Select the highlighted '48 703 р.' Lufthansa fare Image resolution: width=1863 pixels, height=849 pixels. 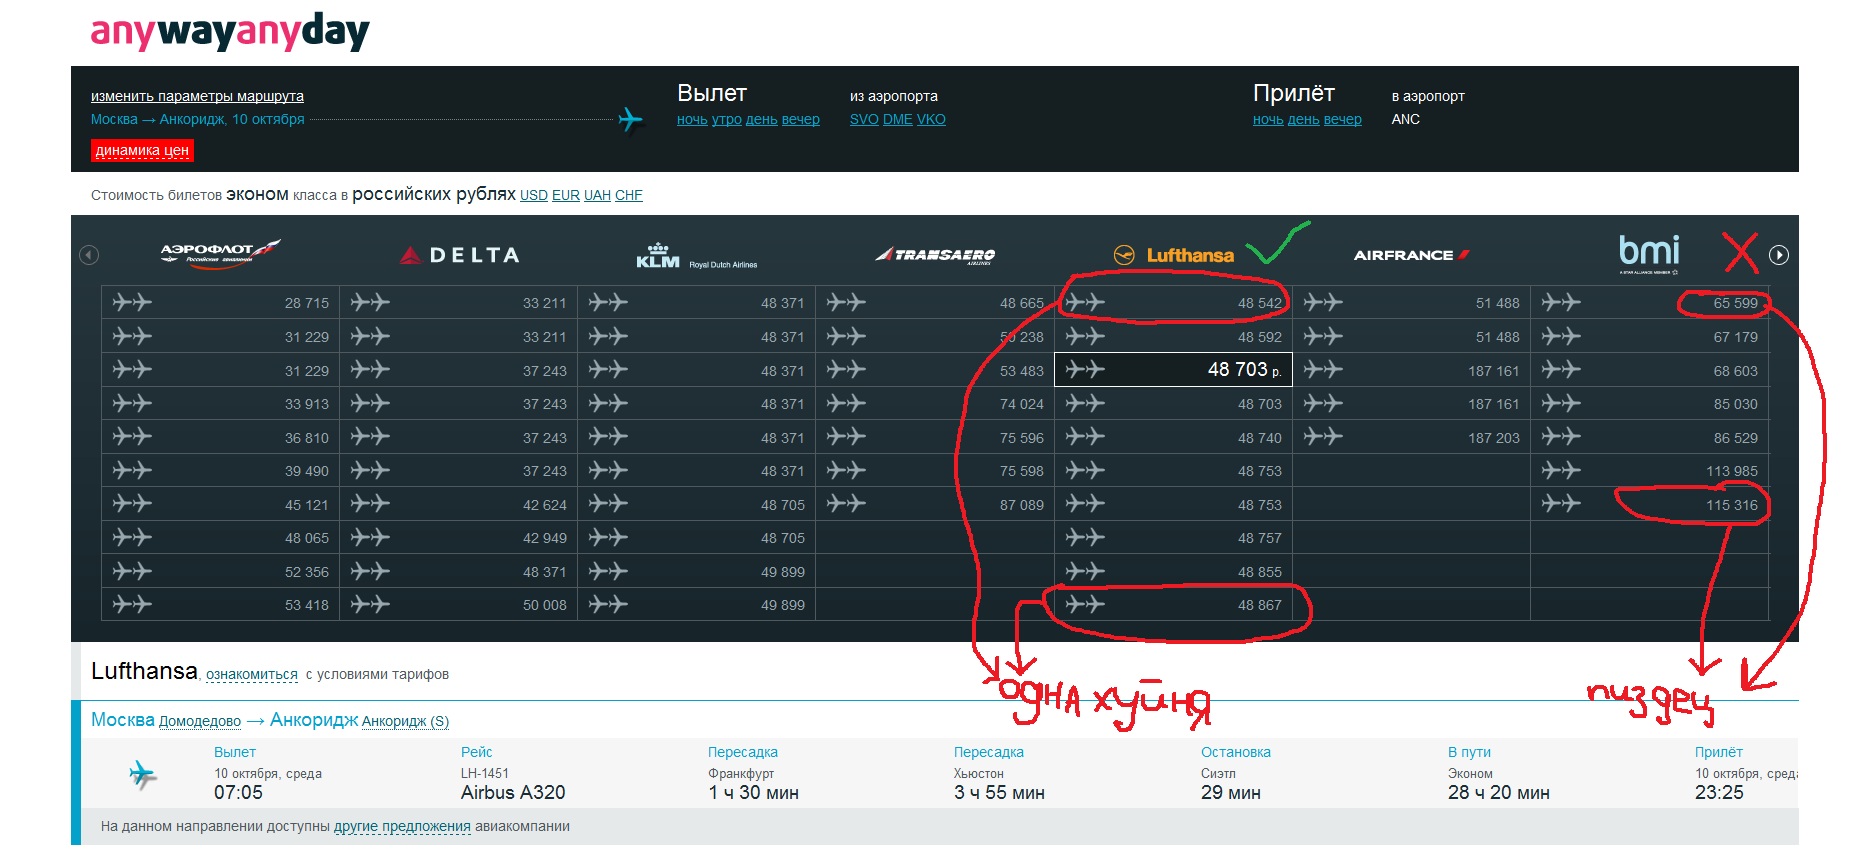point(1174,369)
